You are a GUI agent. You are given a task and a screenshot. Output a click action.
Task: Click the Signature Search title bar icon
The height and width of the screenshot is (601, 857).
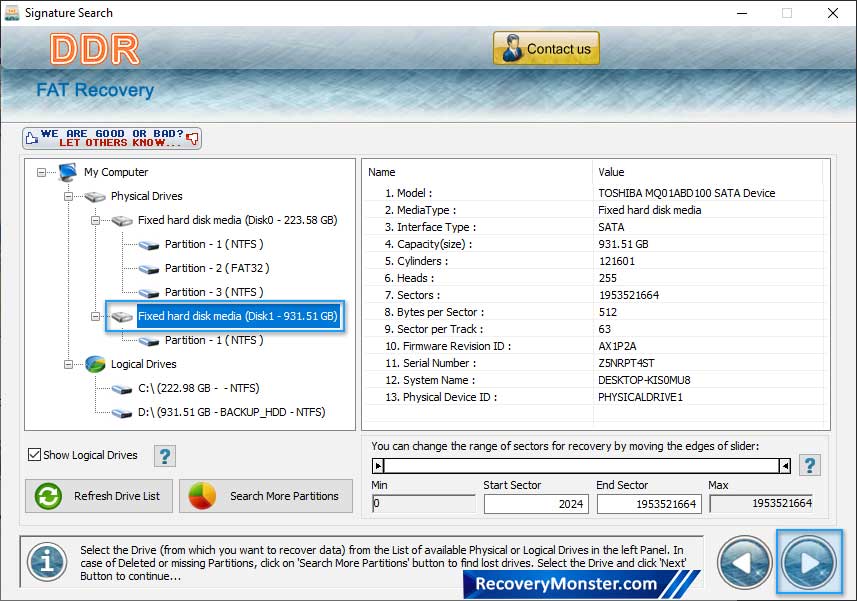[11, 13]
